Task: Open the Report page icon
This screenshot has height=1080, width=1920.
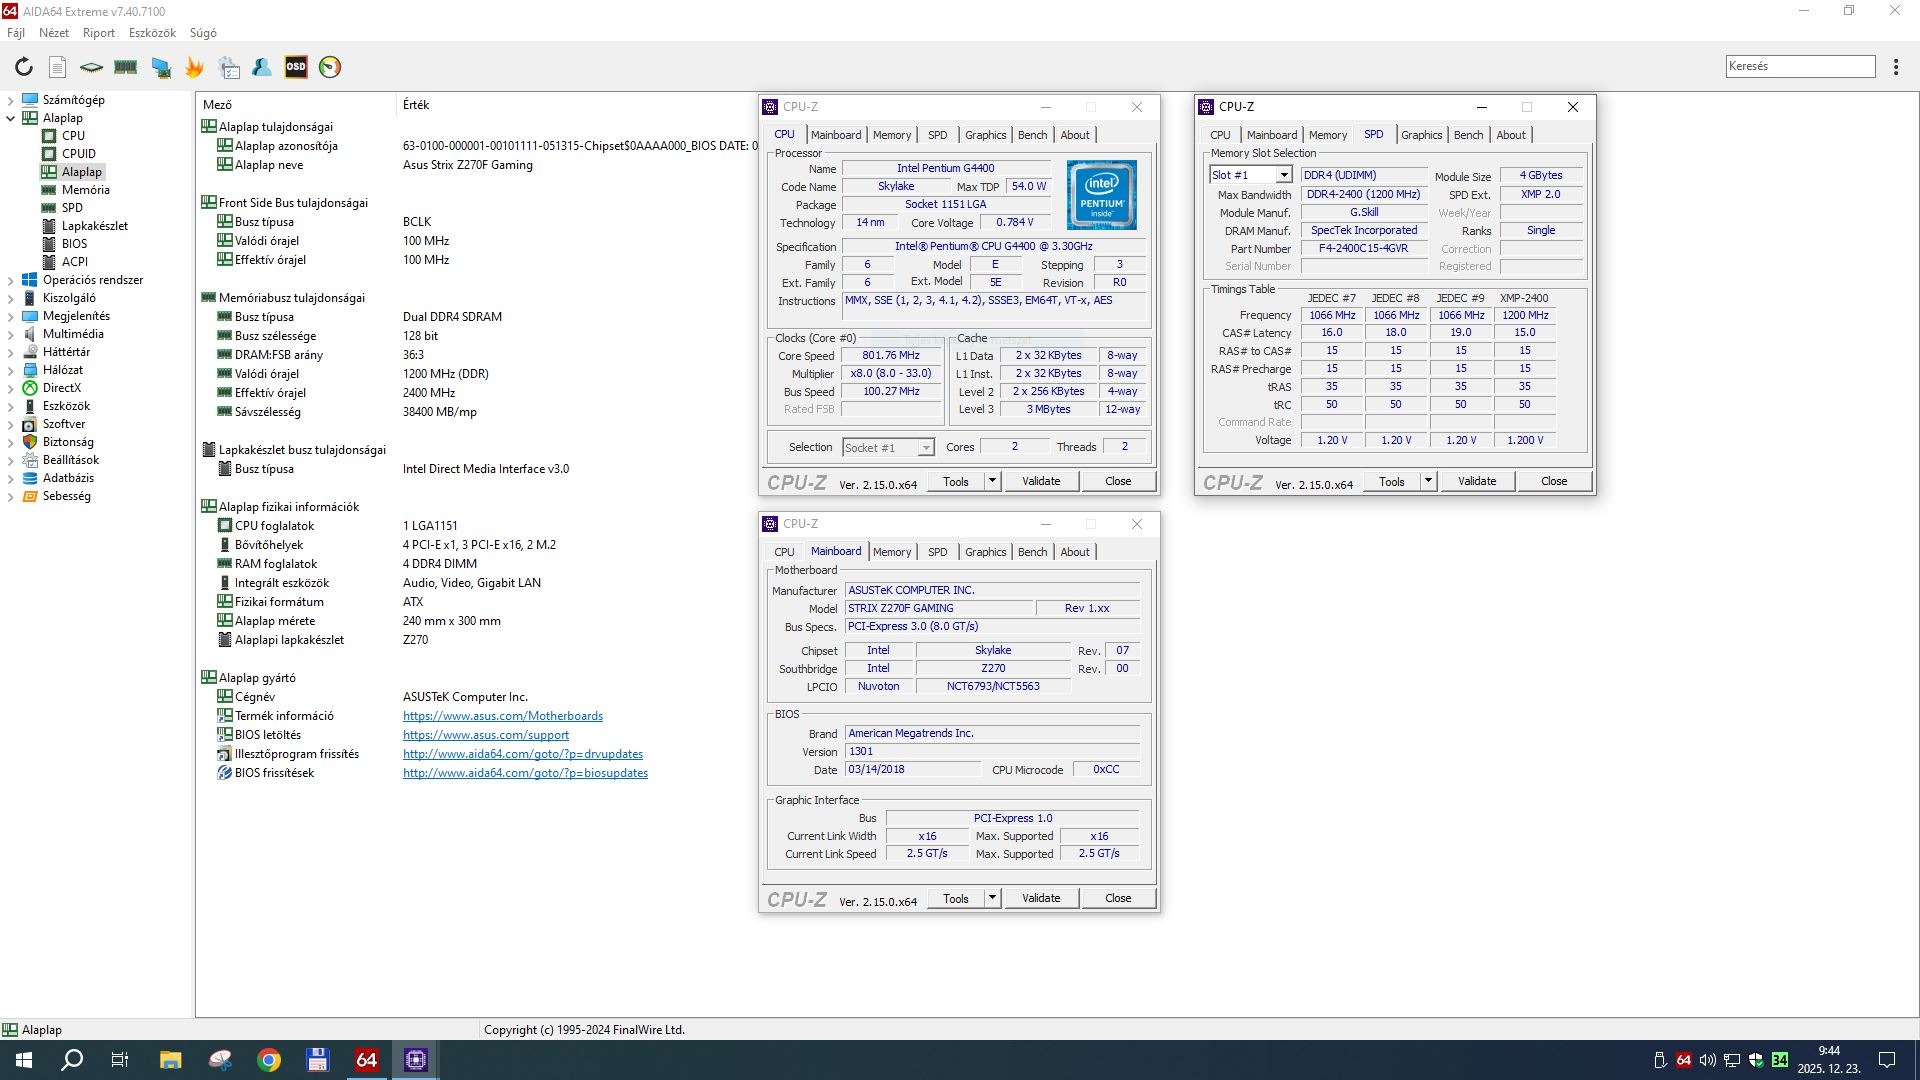Action: (x=58, y=67)
